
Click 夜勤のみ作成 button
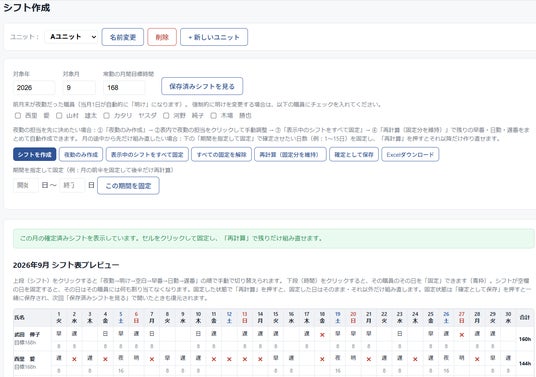click(81, 154)
